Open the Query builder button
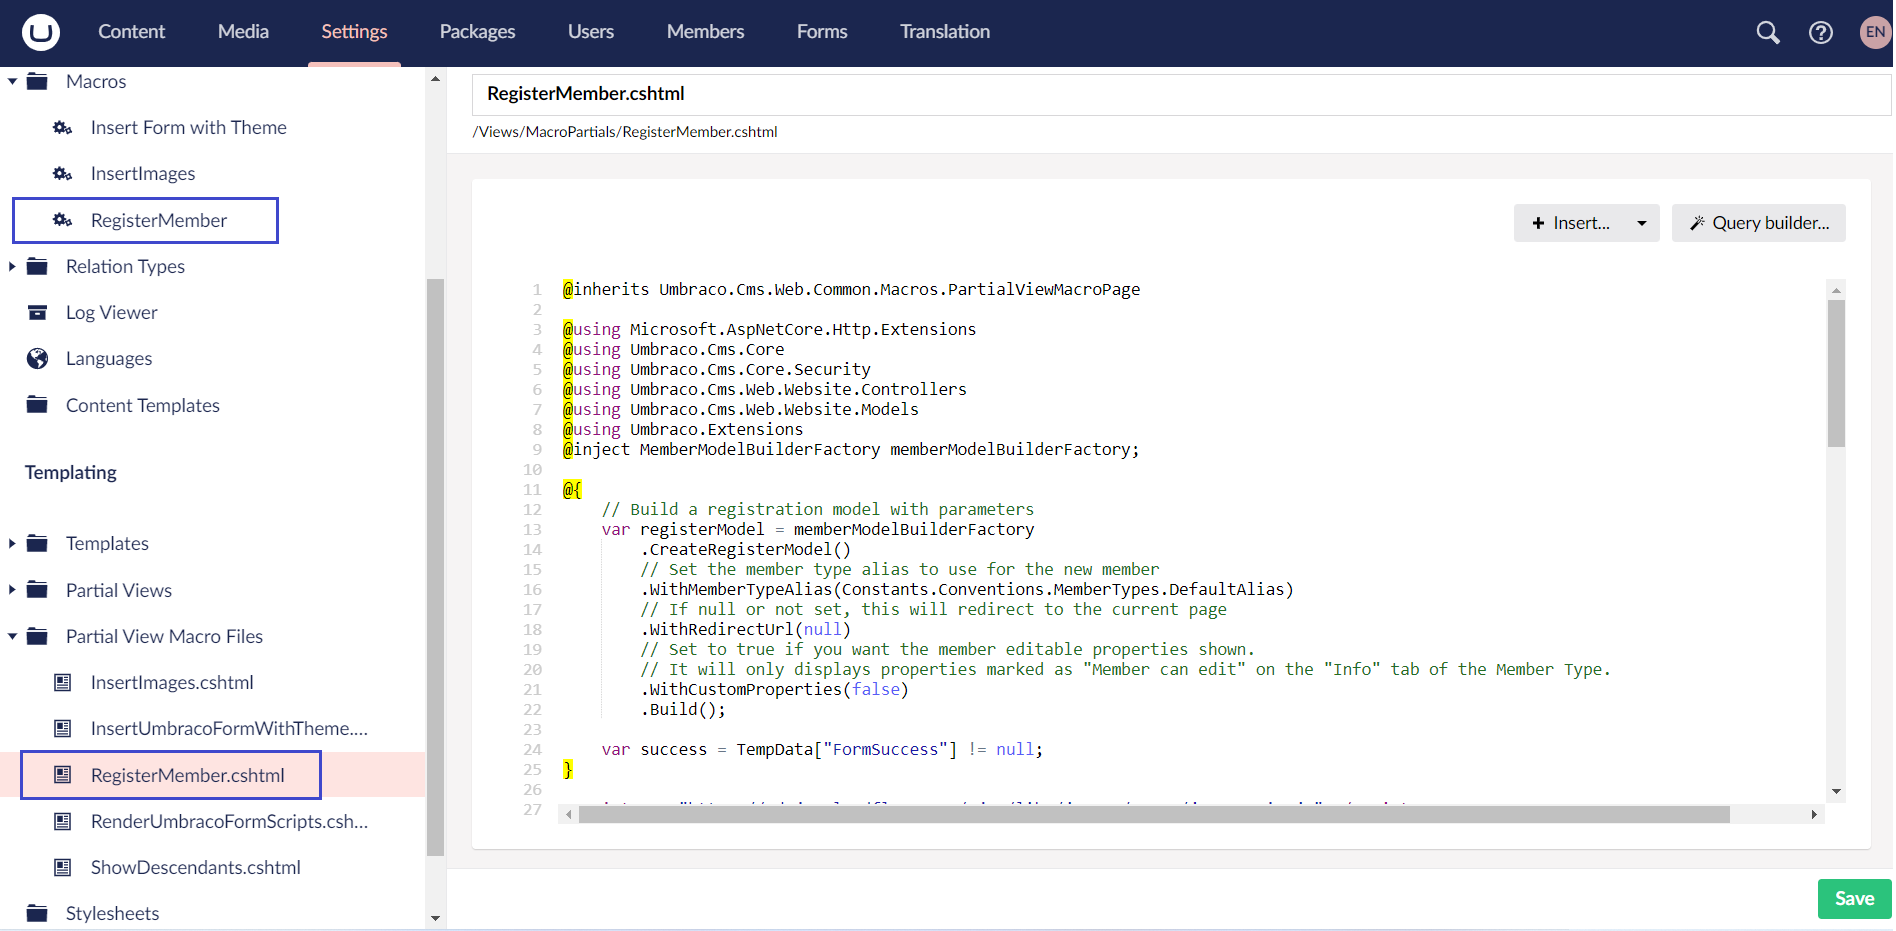Screen dimensions: 1896x931 pyautogui.click(x=1758, y=223)
